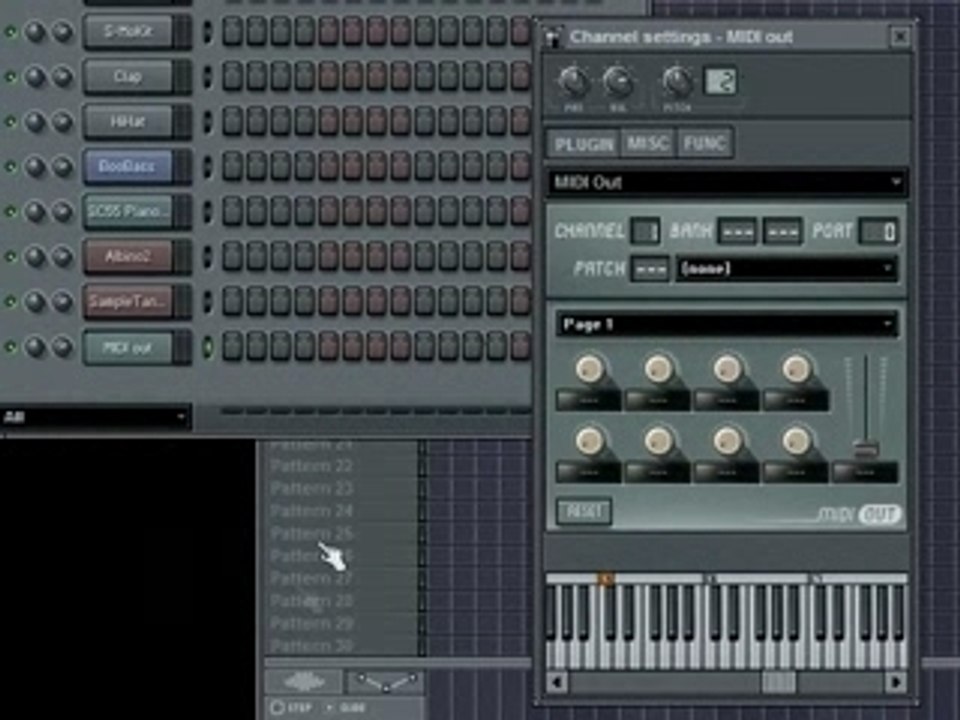Viewport: 960px width, 720px height.
Task: Open the Page 1 controller page dropdown
Action: point(727,324)
